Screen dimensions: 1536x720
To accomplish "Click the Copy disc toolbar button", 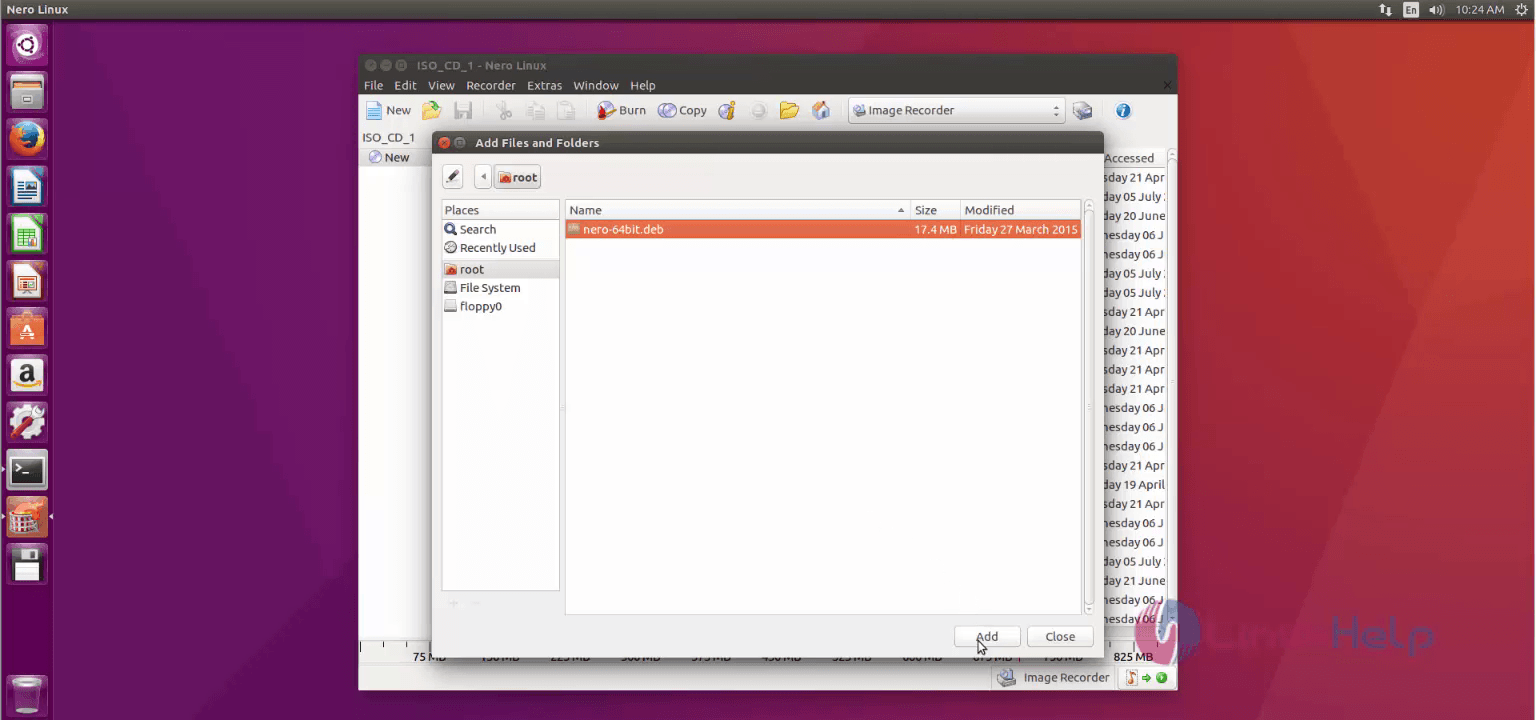I will pos(682,111).
